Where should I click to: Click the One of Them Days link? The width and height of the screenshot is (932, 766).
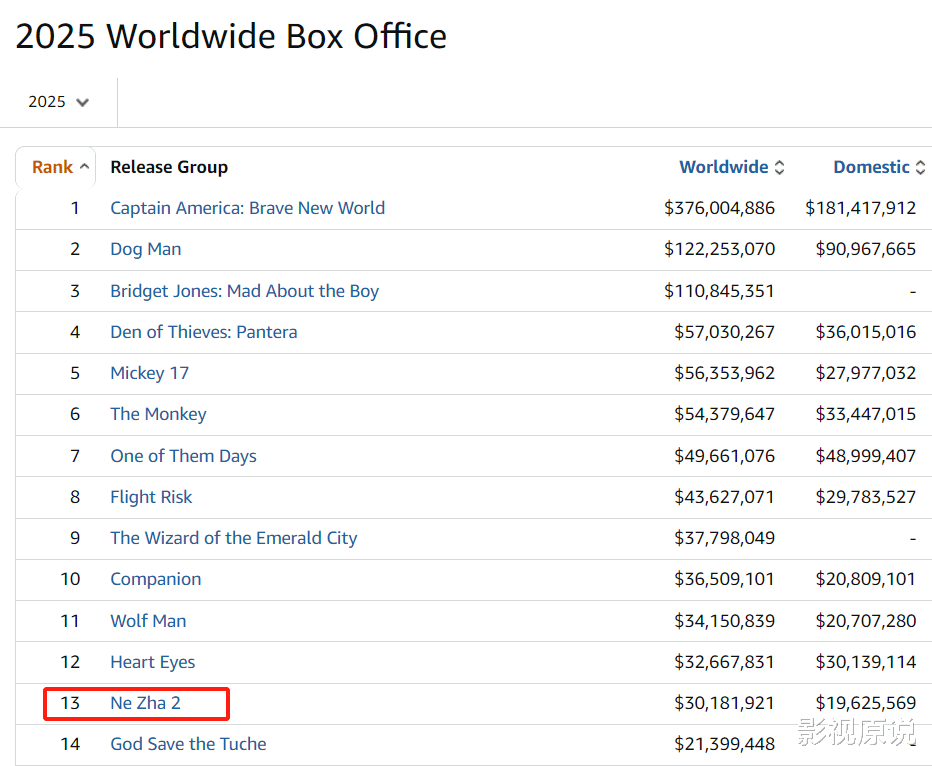tap(183, 456)
